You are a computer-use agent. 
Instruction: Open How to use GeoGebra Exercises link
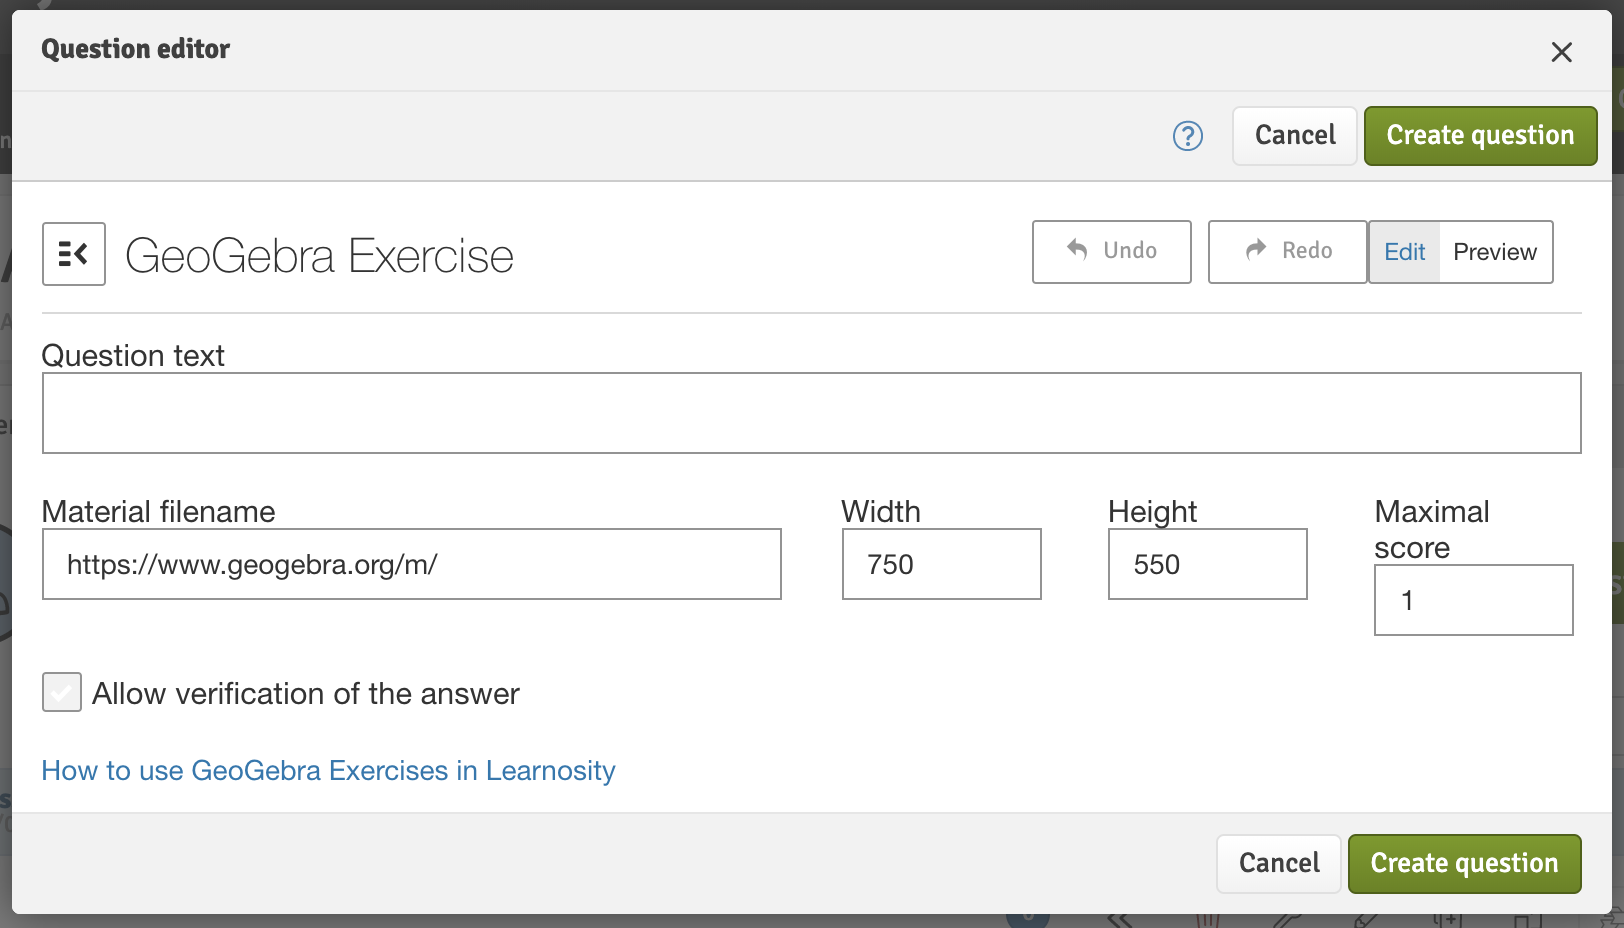tap(328, 771)
